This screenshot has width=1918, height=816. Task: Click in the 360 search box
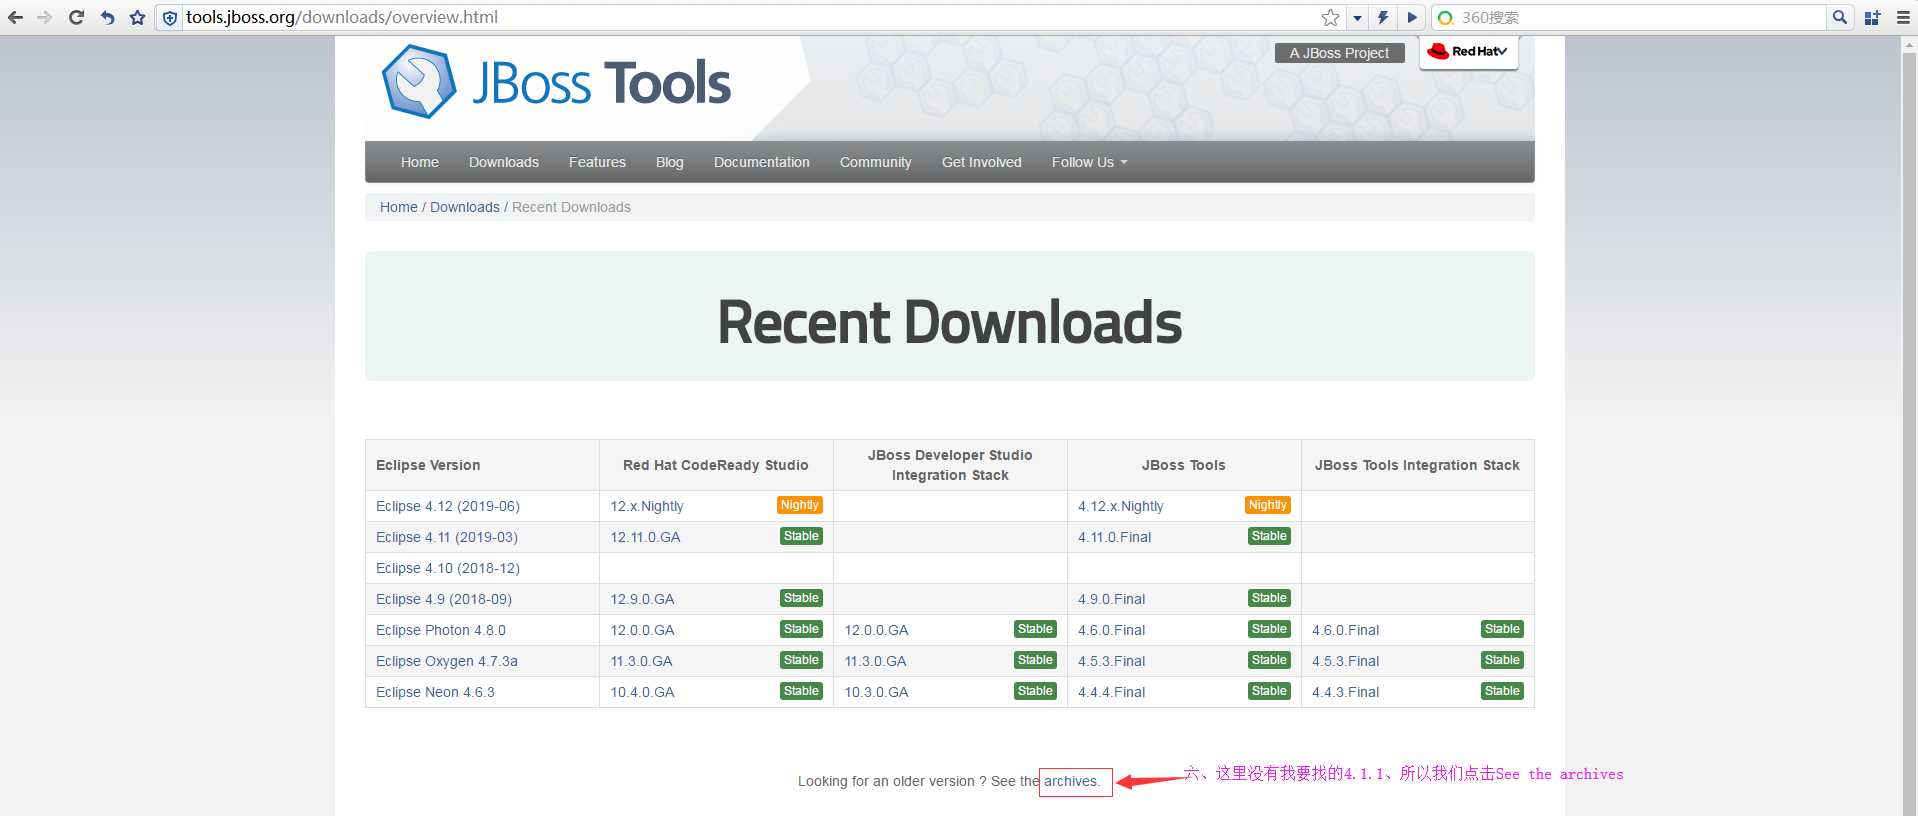point(1640,17)
